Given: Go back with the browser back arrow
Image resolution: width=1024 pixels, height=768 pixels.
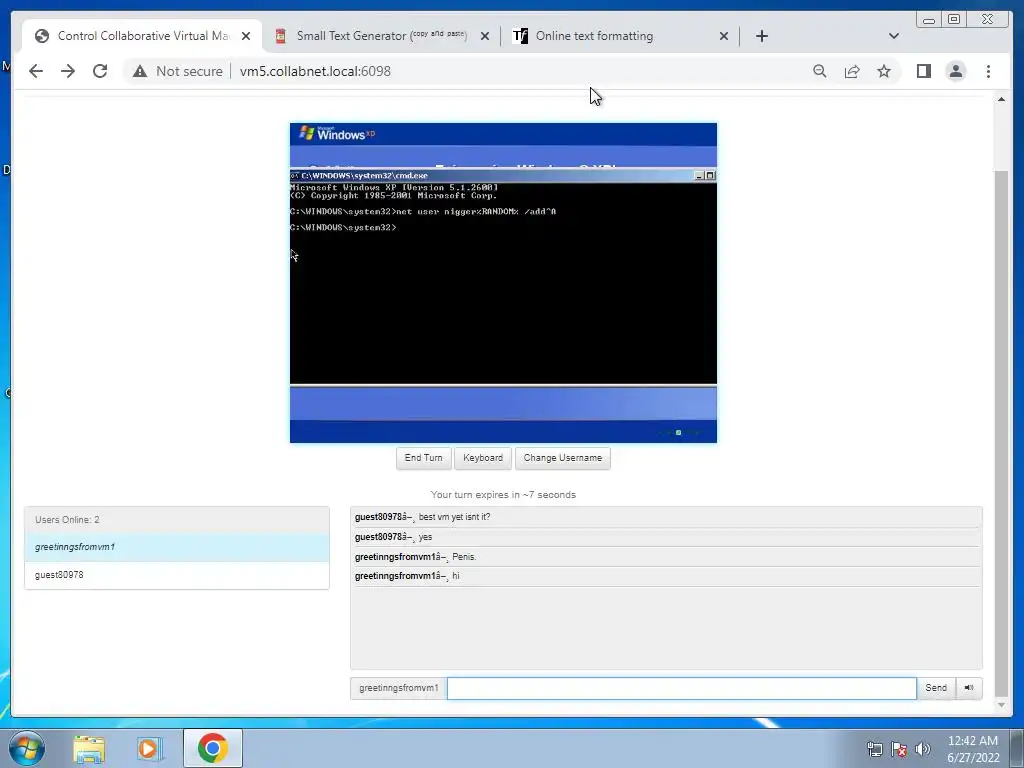Looking at the screenshot, I should coord(36,71).
